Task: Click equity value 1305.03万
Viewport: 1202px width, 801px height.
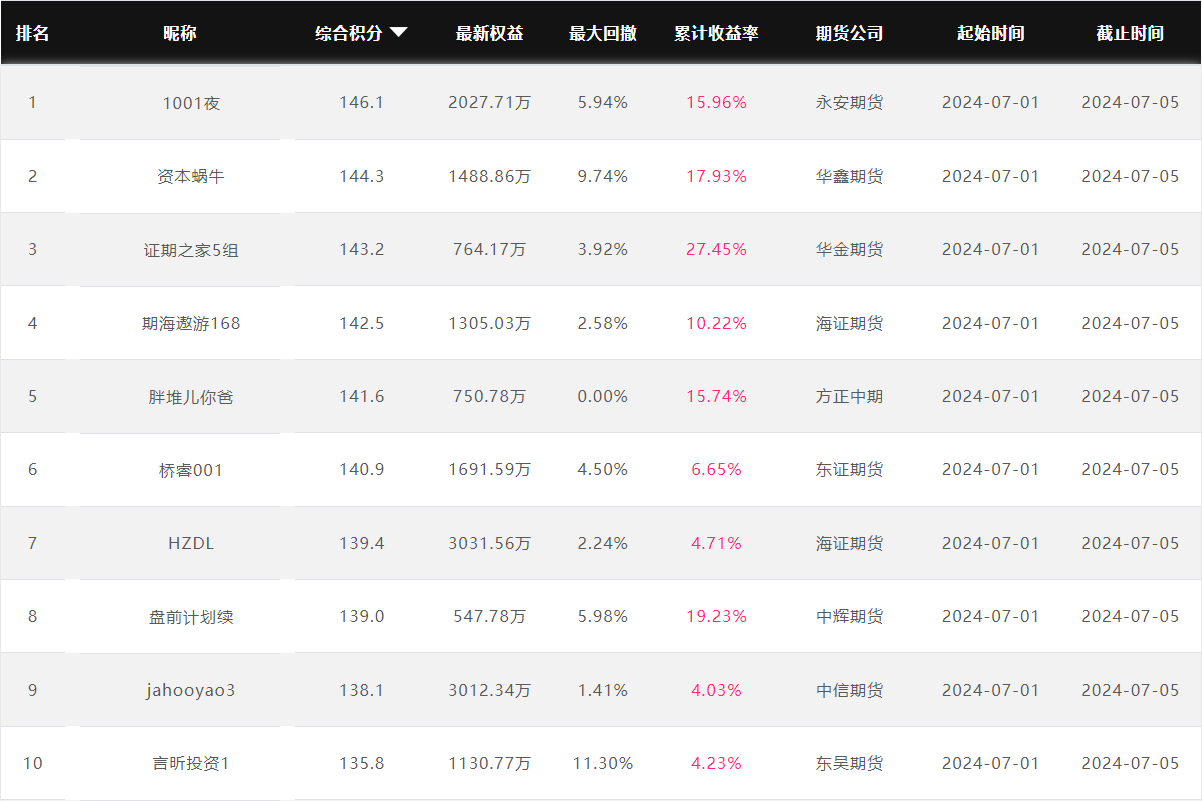Action: pyautogui.click(x=490, y=323)
